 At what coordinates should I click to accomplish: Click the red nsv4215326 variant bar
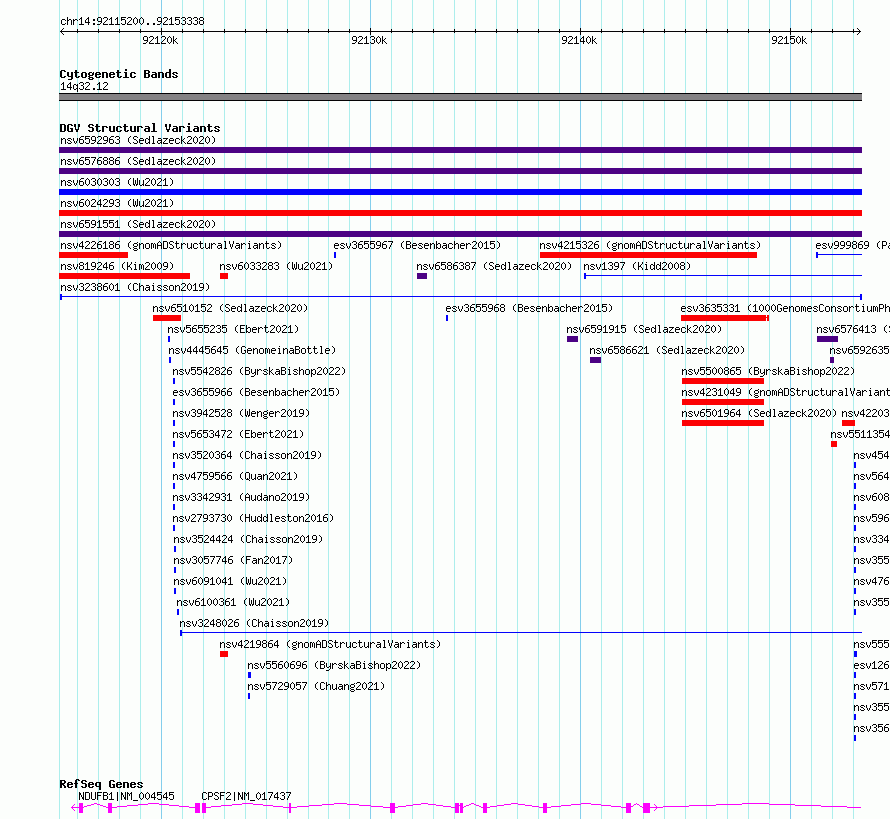pos(648,255)
